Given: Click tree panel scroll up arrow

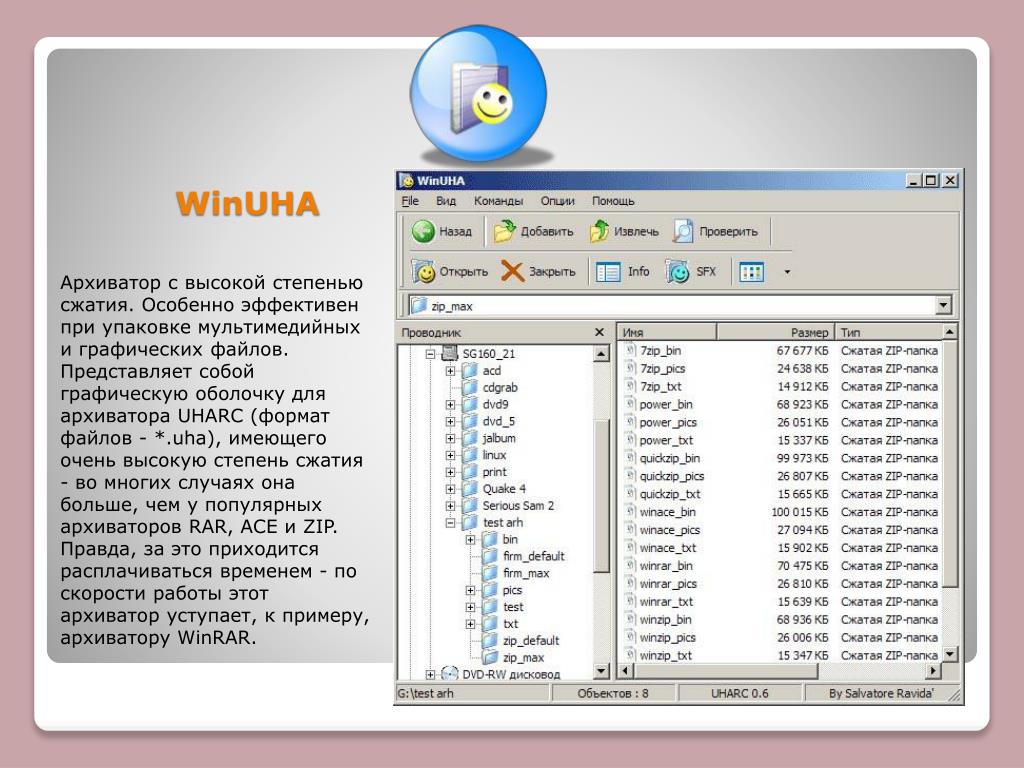Looking at the screenshot, I should (601, 354).
